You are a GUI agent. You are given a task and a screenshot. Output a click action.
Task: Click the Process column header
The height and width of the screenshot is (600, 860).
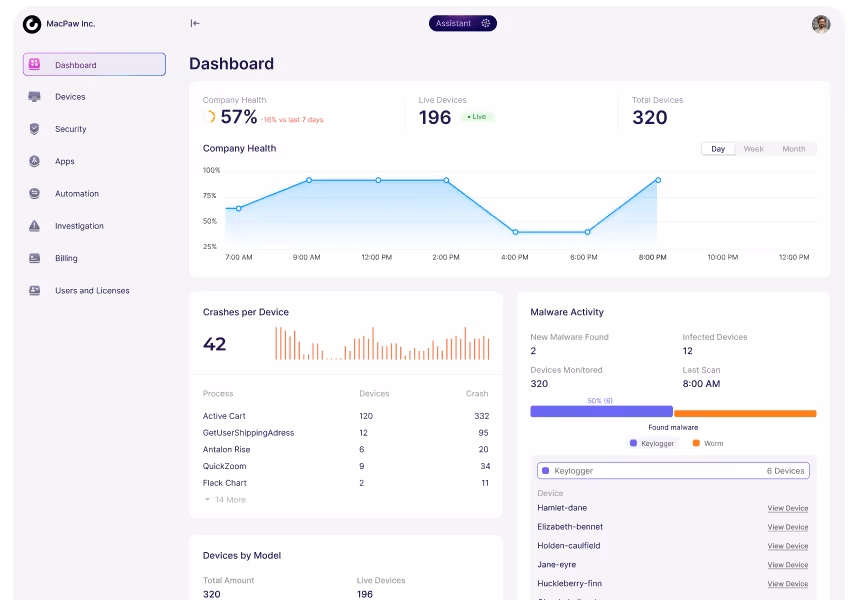point(218,393)
